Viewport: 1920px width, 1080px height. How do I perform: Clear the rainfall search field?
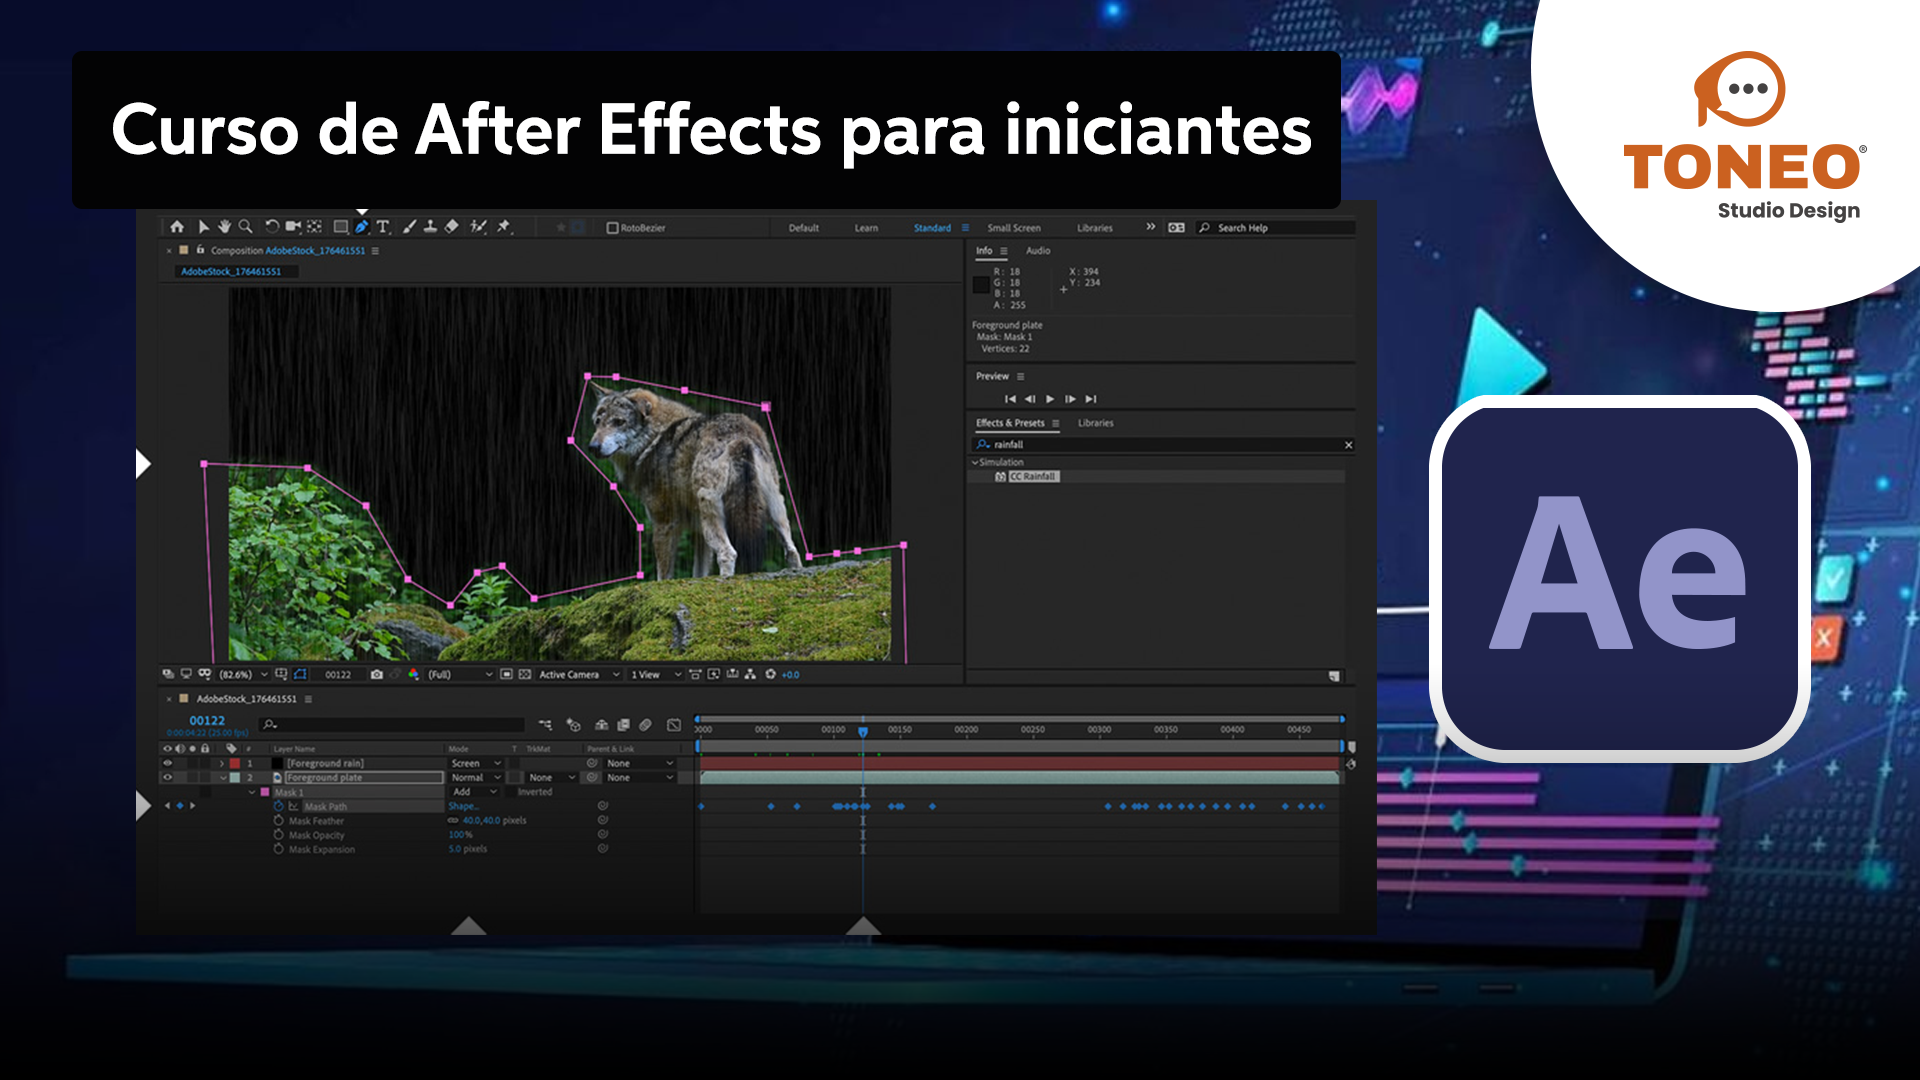(1348, 445)
